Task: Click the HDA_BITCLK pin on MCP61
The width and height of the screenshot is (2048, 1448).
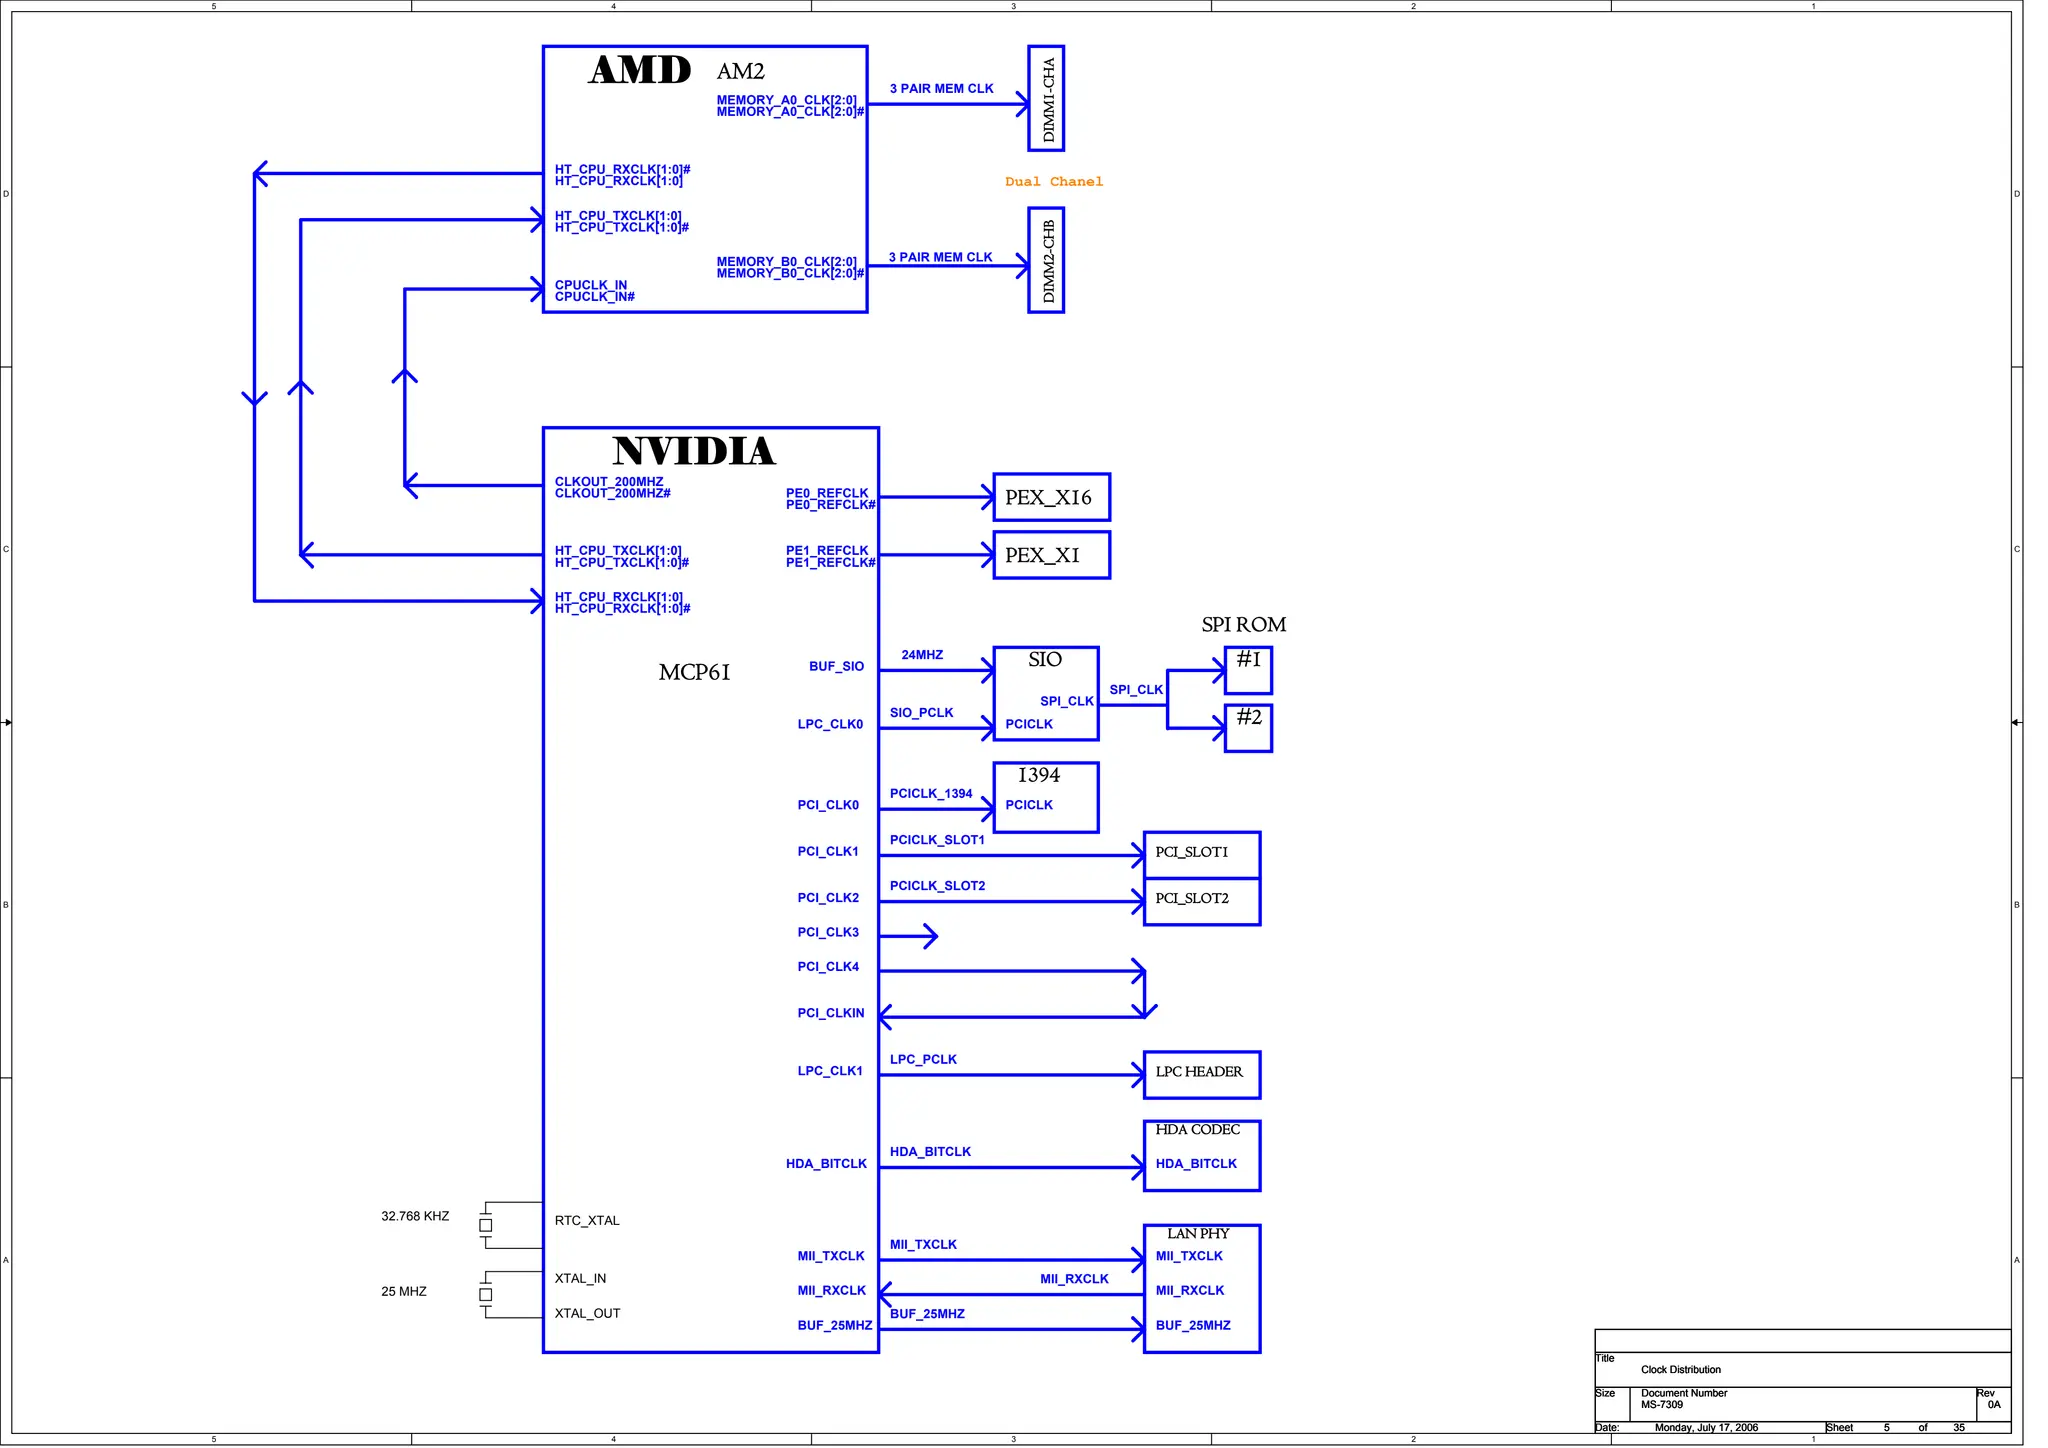Action: (x=826, y=1164)
